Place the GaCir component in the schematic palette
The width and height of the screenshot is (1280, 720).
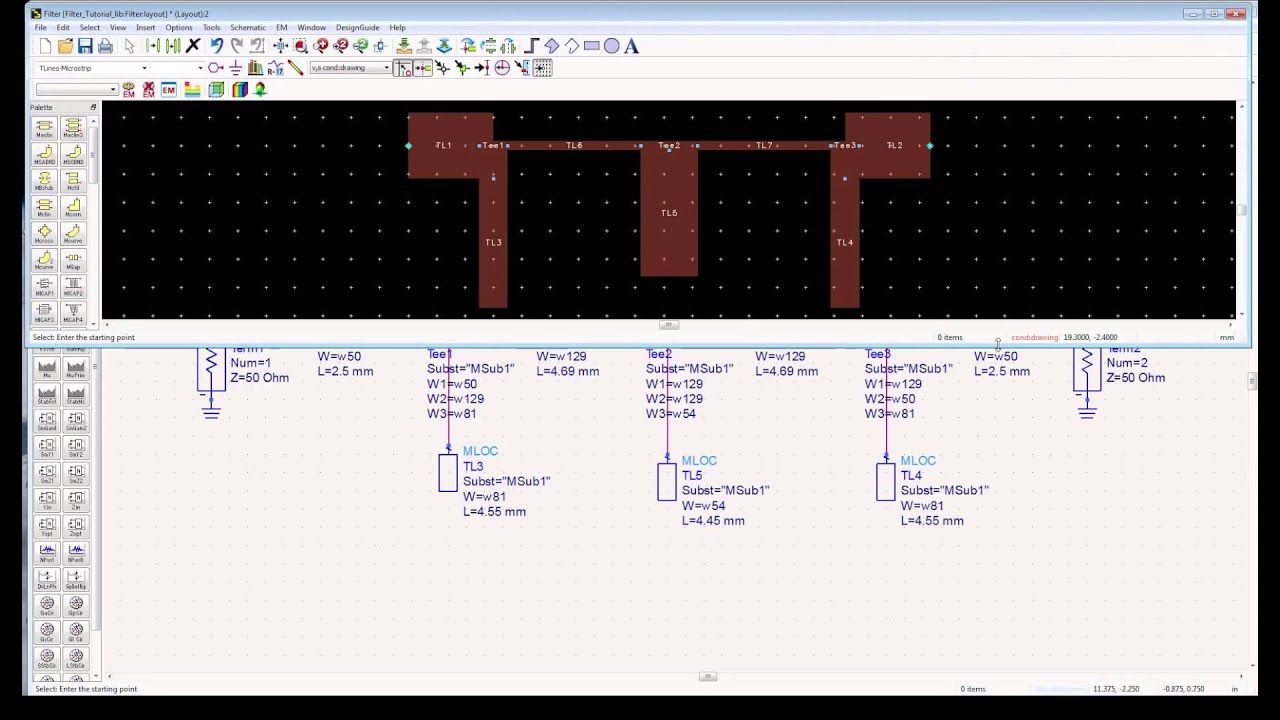point(47,607)
